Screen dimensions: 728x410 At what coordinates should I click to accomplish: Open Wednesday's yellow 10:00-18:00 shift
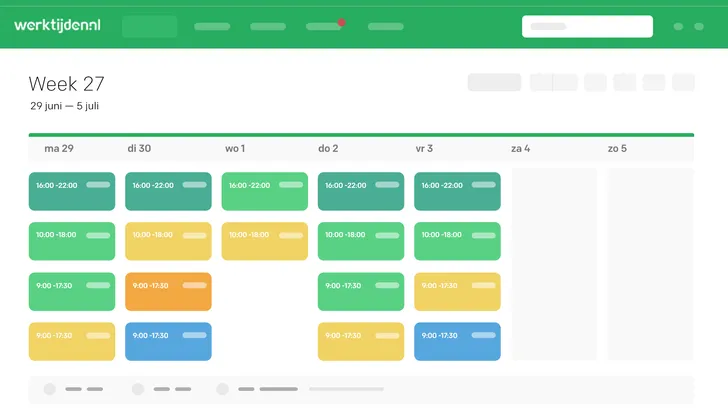click(264, 241)
